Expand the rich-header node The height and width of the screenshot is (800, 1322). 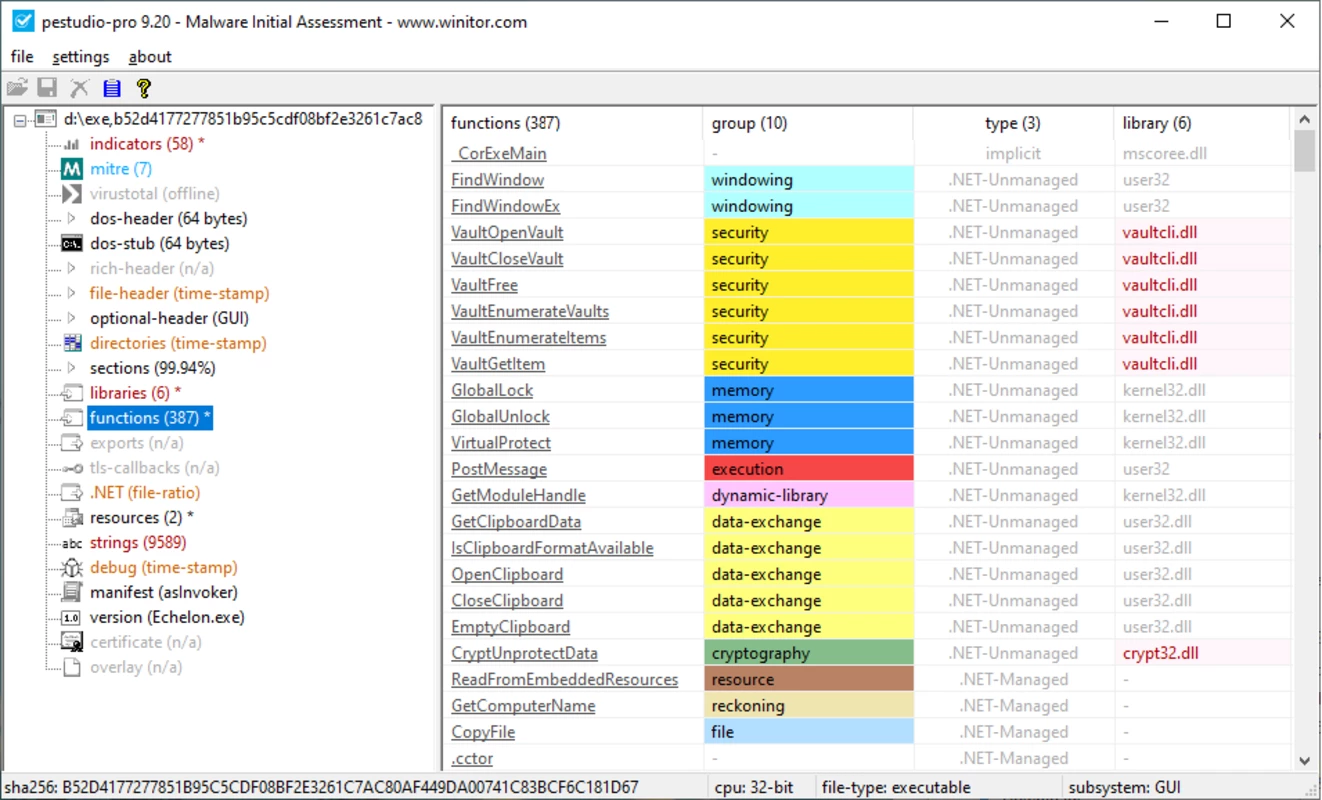click(71, 269)
